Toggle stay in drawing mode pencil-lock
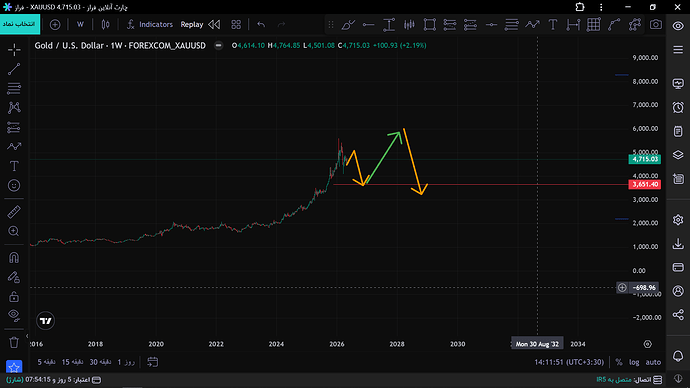The width and height of the screenshot is (690, 388). coord(14,277)
